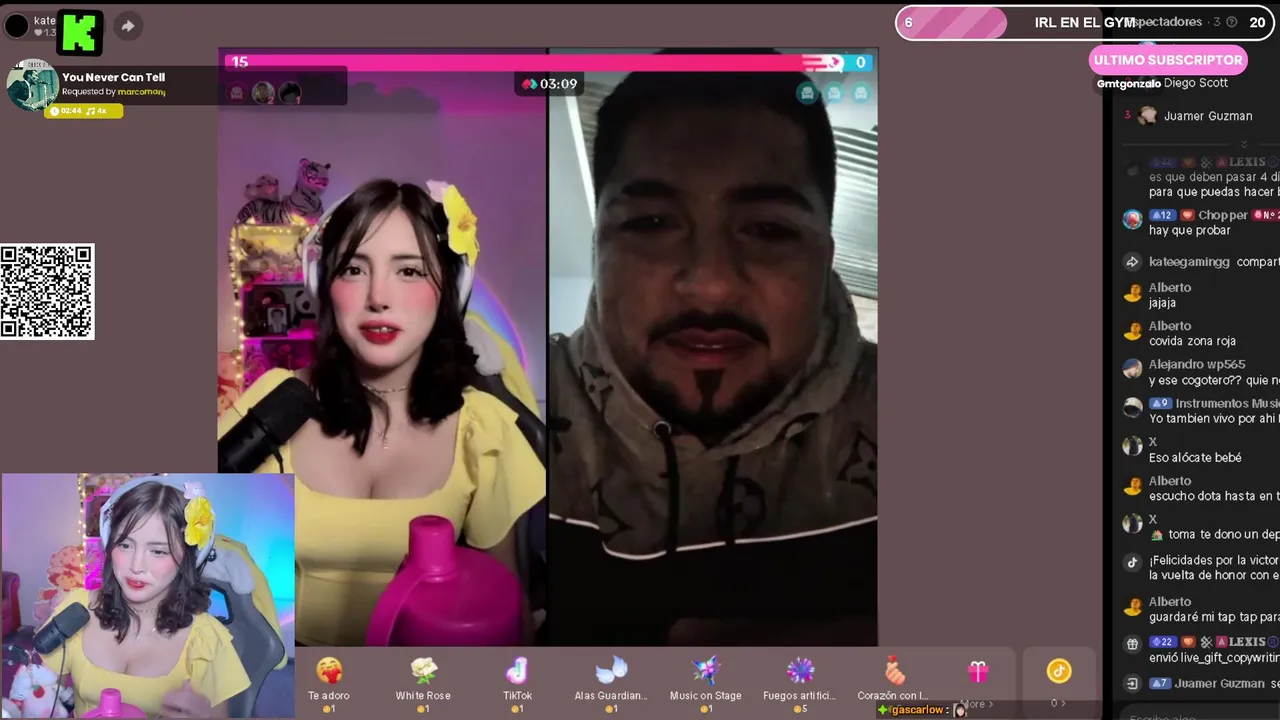The width and height of the screenshot is (1280, 720).
Task: Open Juamer Guzman's viewer avatar
Action: [1148, 116]
